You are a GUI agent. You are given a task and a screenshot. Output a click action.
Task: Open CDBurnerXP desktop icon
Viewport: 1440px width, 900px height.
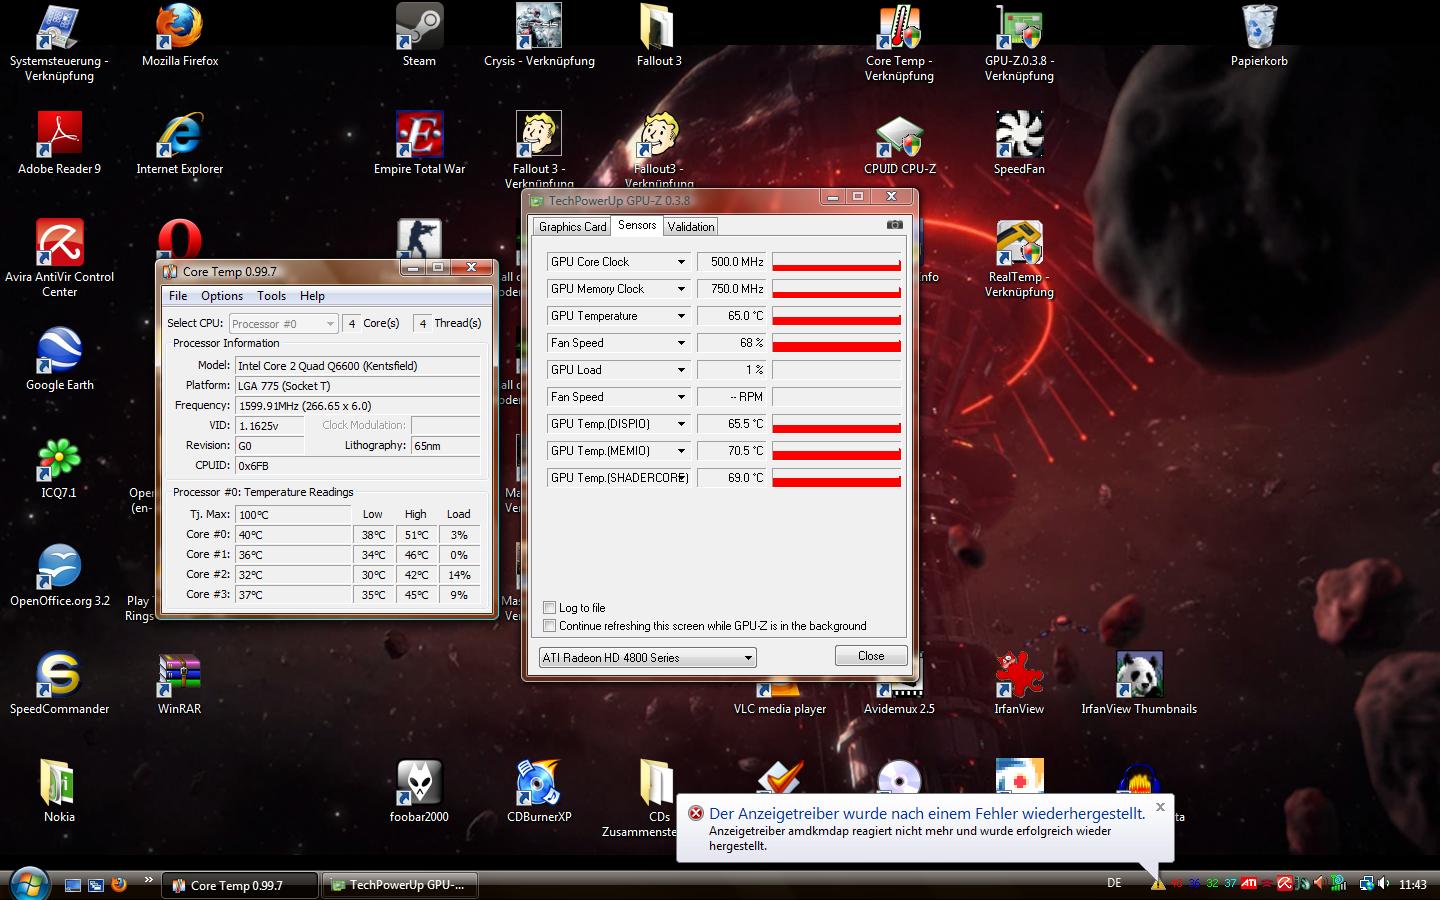point(539,784)
